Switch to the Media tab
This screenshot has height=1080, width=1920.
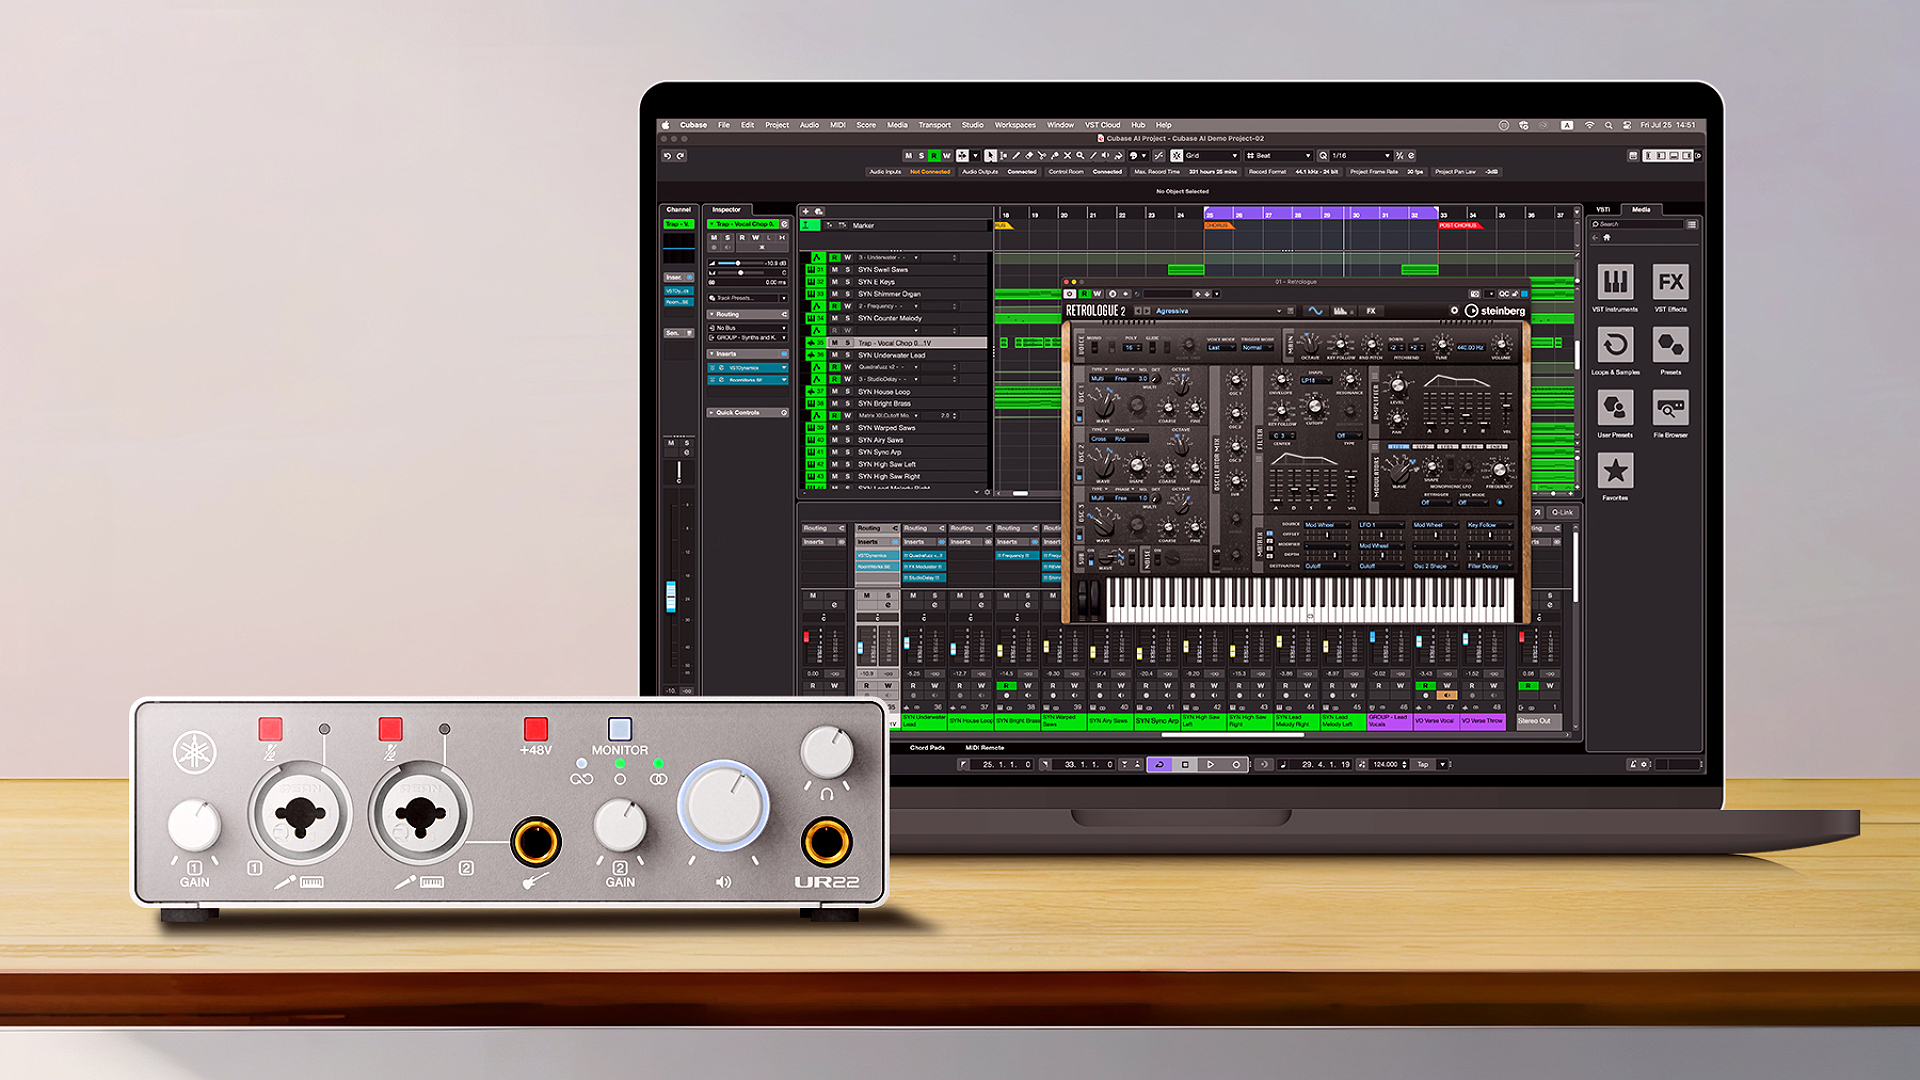point(1641,210)
